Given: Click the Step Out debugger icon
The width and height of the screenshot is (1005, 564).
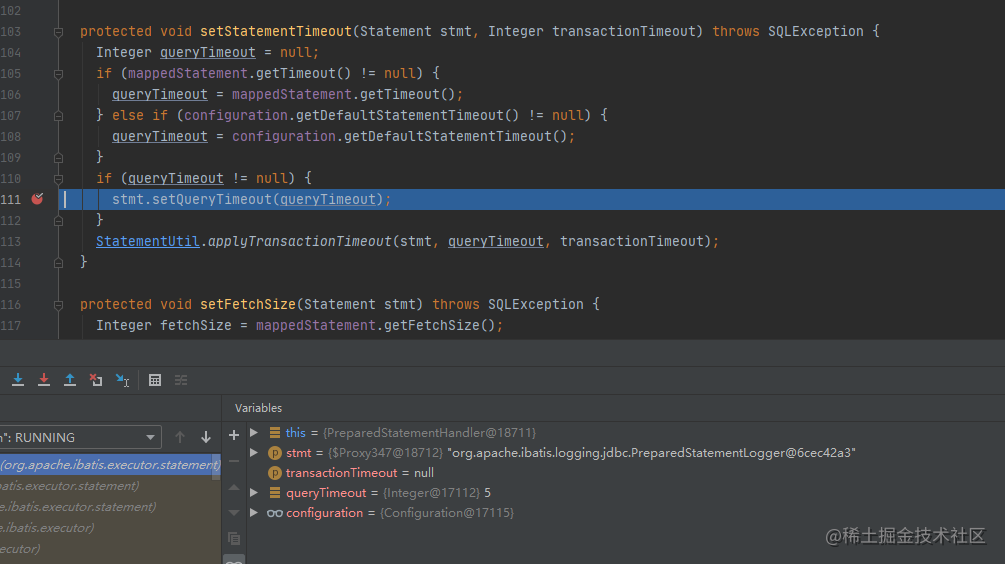Looking at the screenshot, I should point(70,380).
